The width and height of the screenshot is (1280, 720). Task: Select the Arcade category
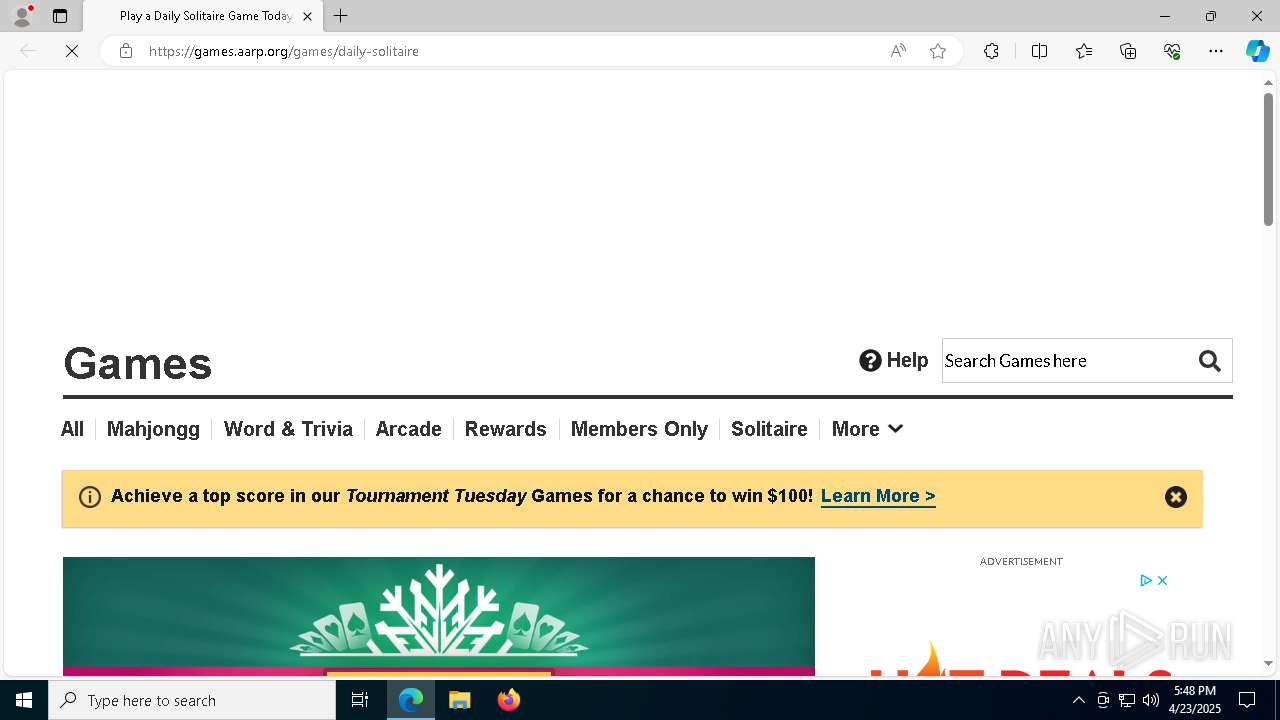click(x=408, y=429)
